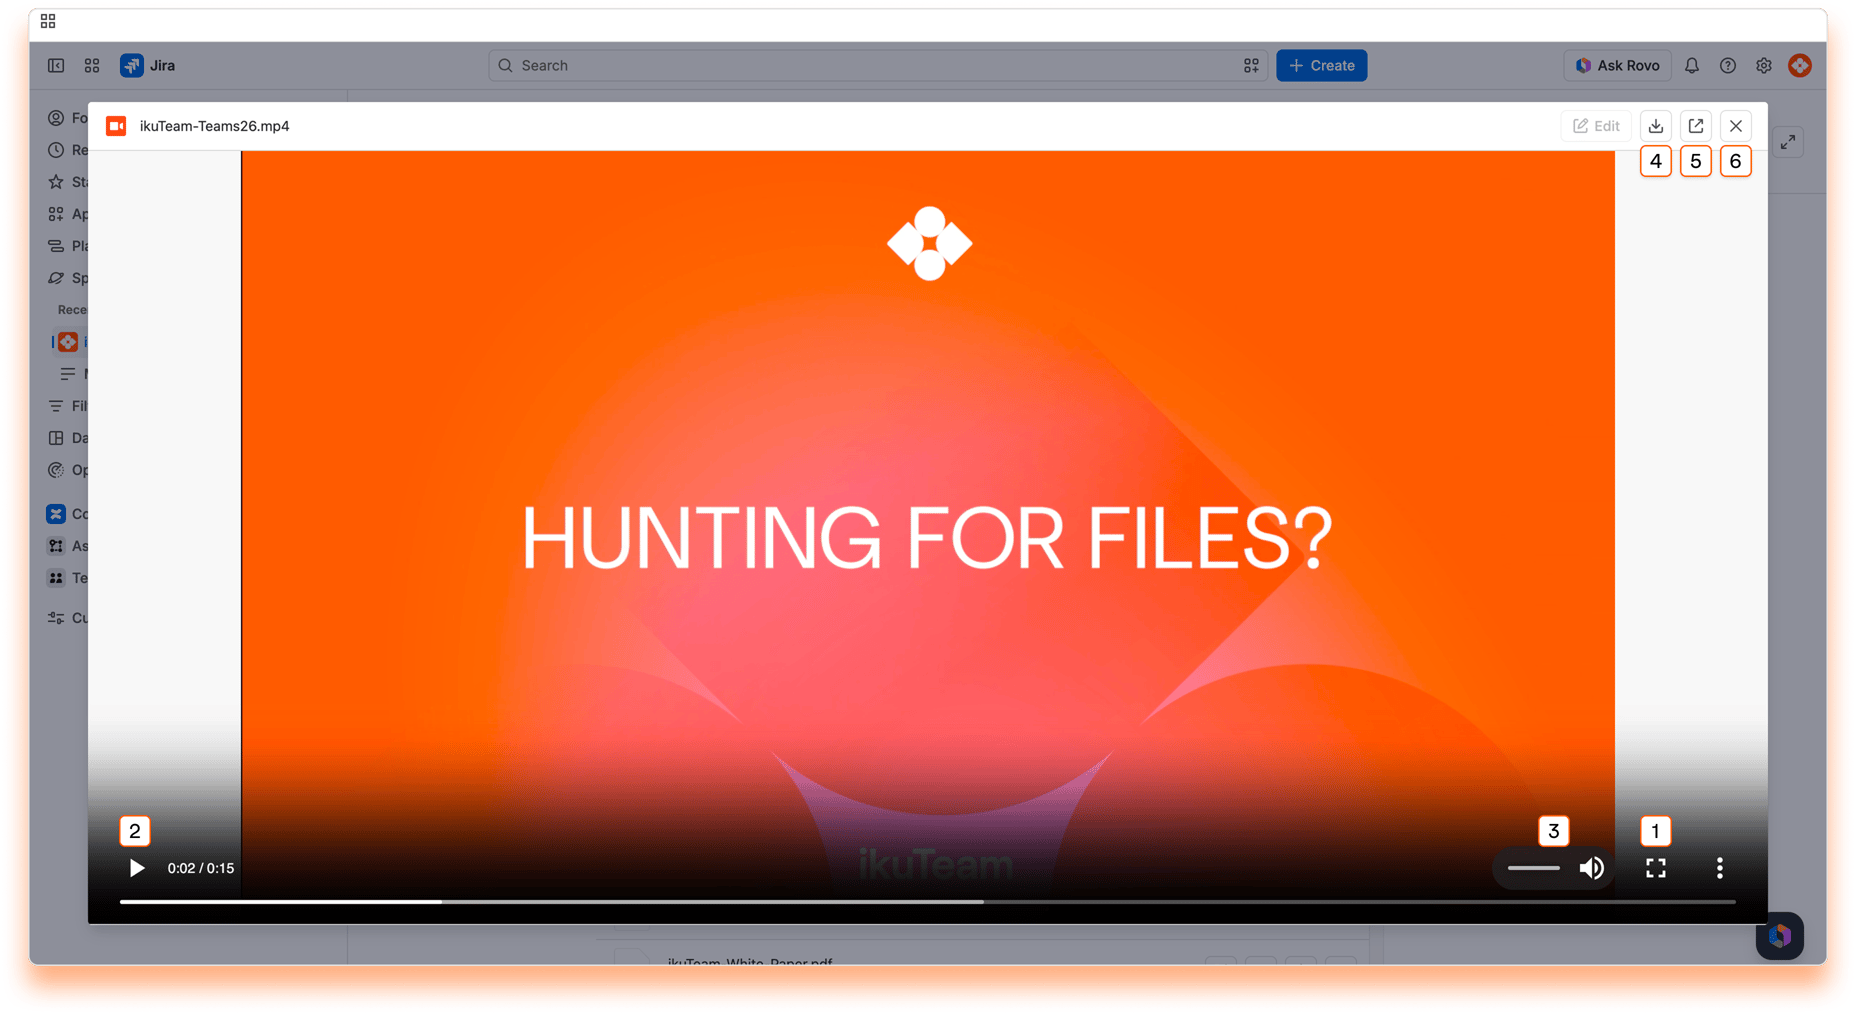Image resolution: width=1856 pixels, height=1014 pixels.
Task: Open Confluence link in the sidebar
Action: 67,514
